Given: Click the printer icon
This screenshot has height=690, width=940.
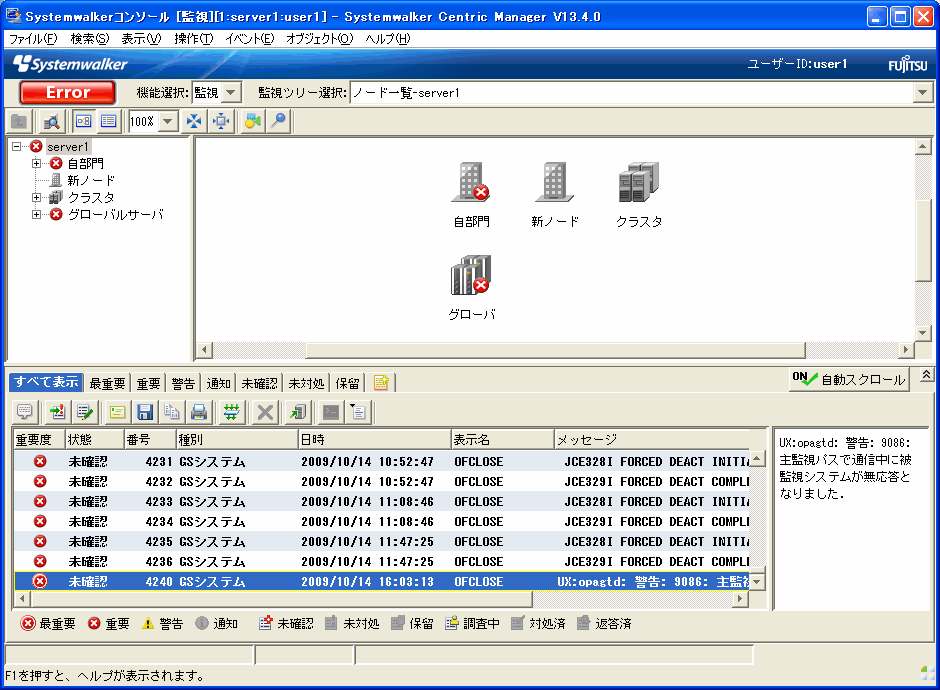Looking at the screenshot, I should coord(199,412).
